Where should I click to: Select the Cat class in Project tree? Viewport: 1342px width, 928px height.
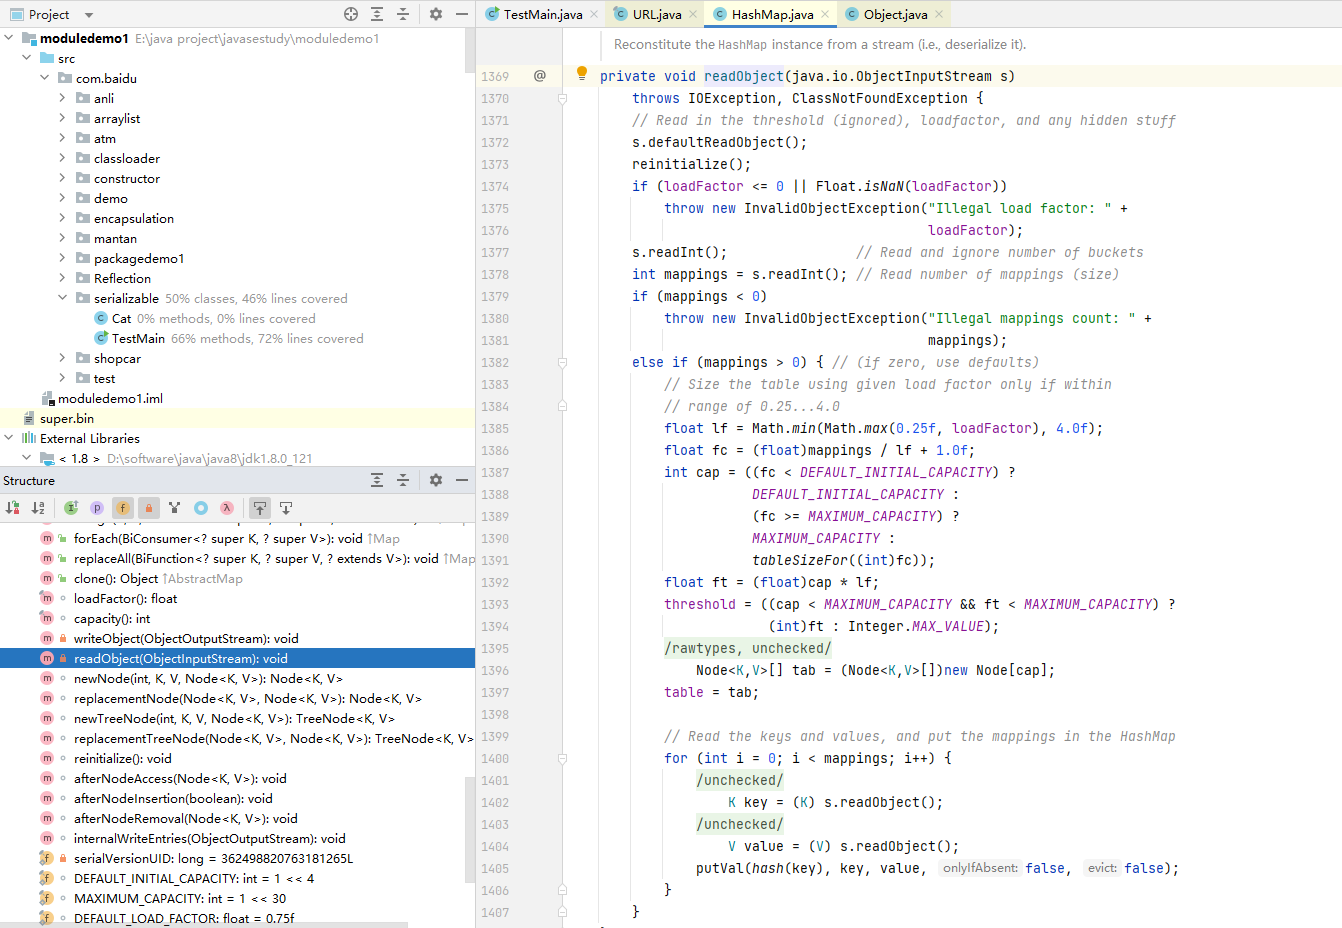(x=121, y=318)
